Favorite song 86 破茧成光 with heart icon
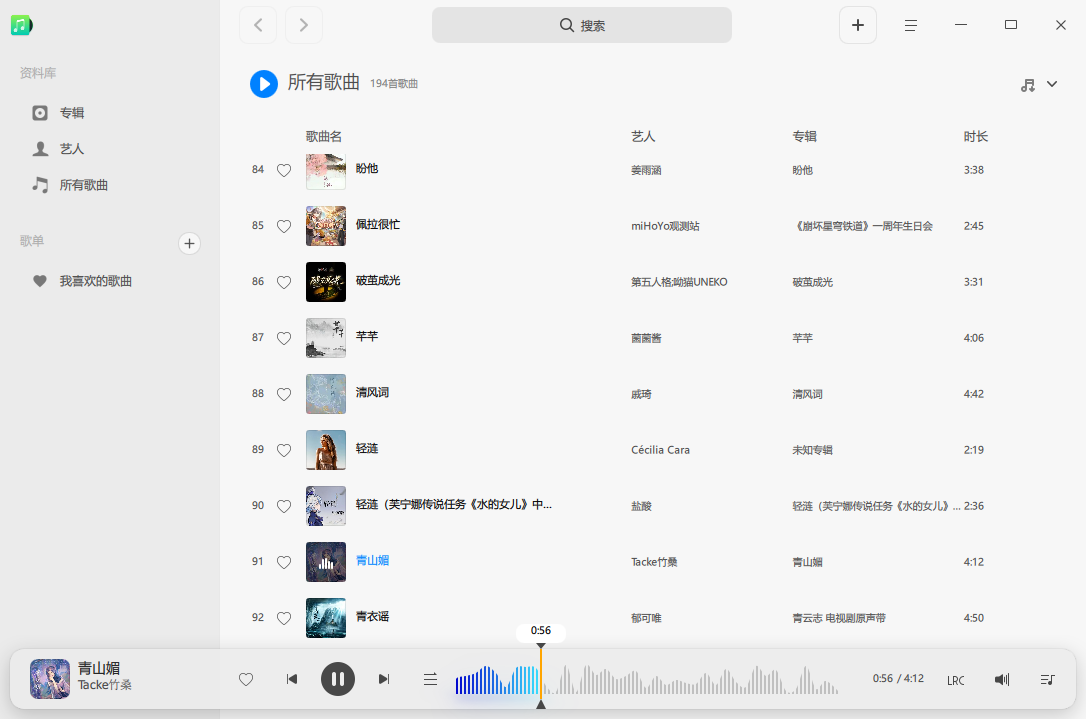This screenshot has width=1086, height=719. (284, 282)
